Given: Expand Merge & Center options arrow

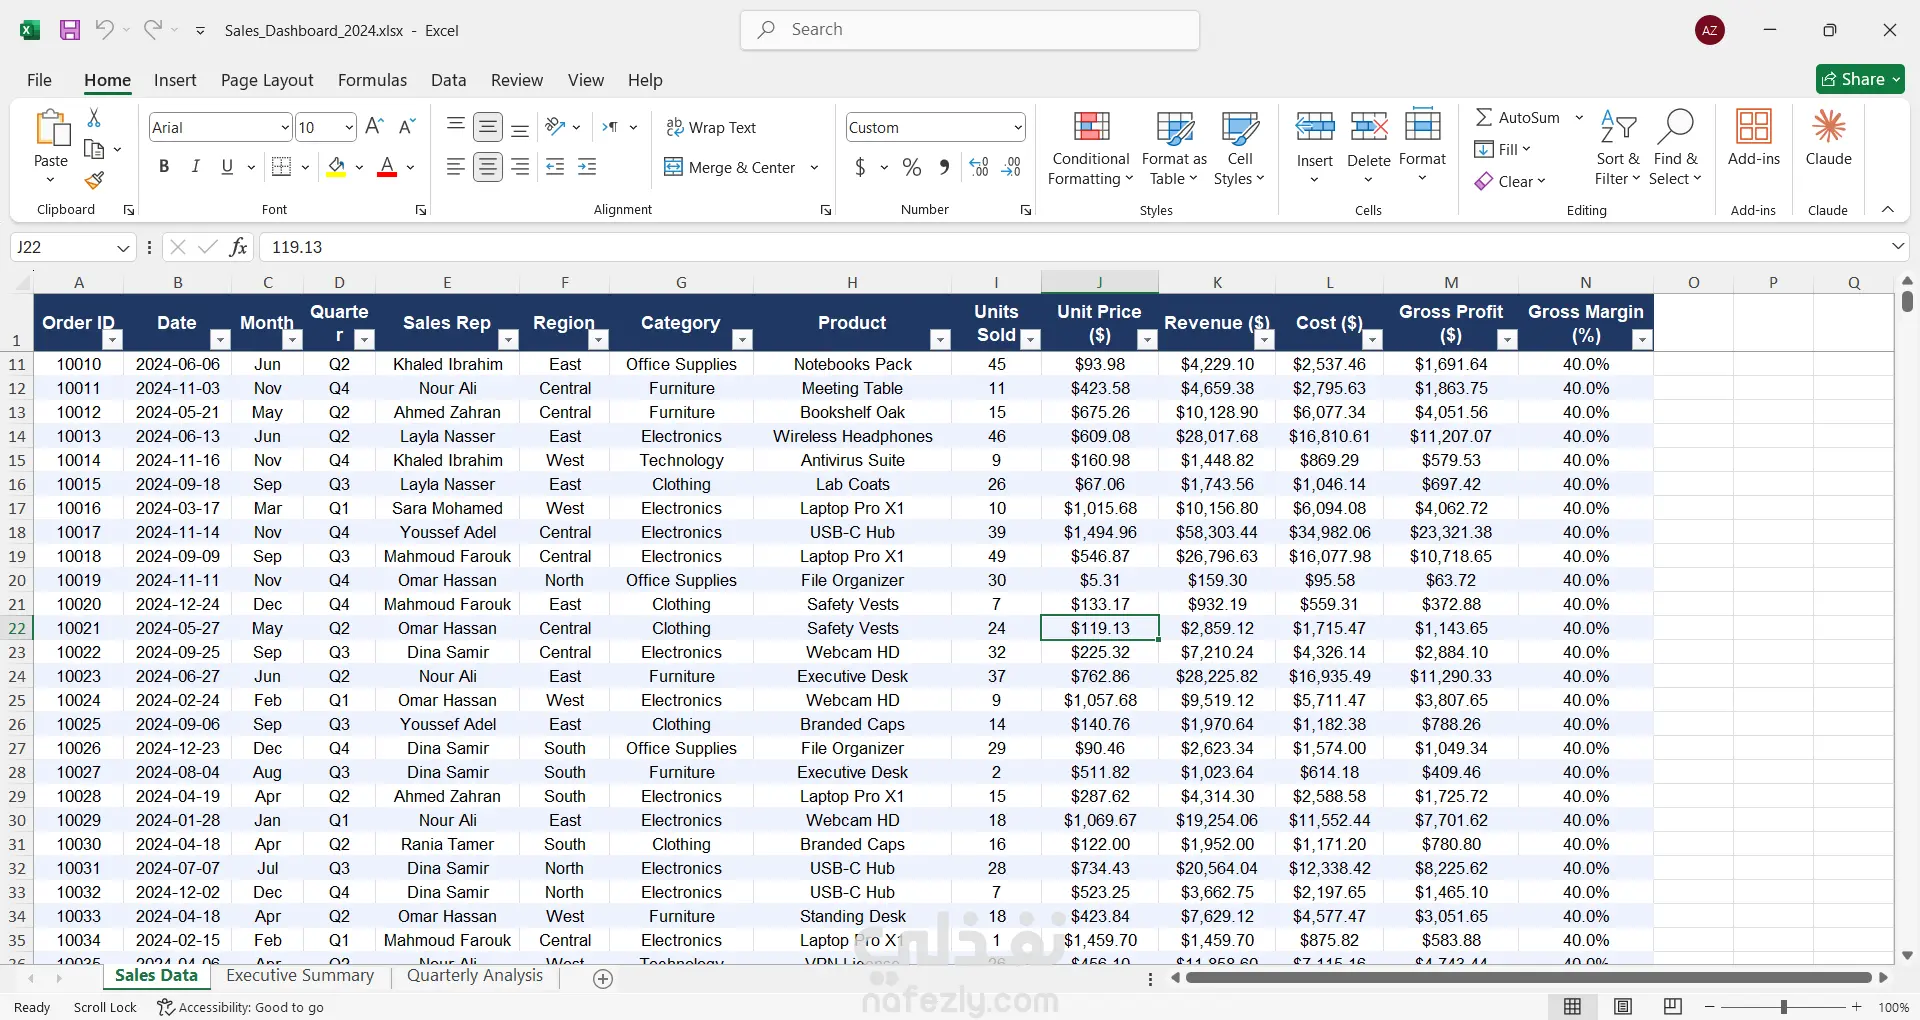Looking at the screenshot, I should tap(814, 167).
